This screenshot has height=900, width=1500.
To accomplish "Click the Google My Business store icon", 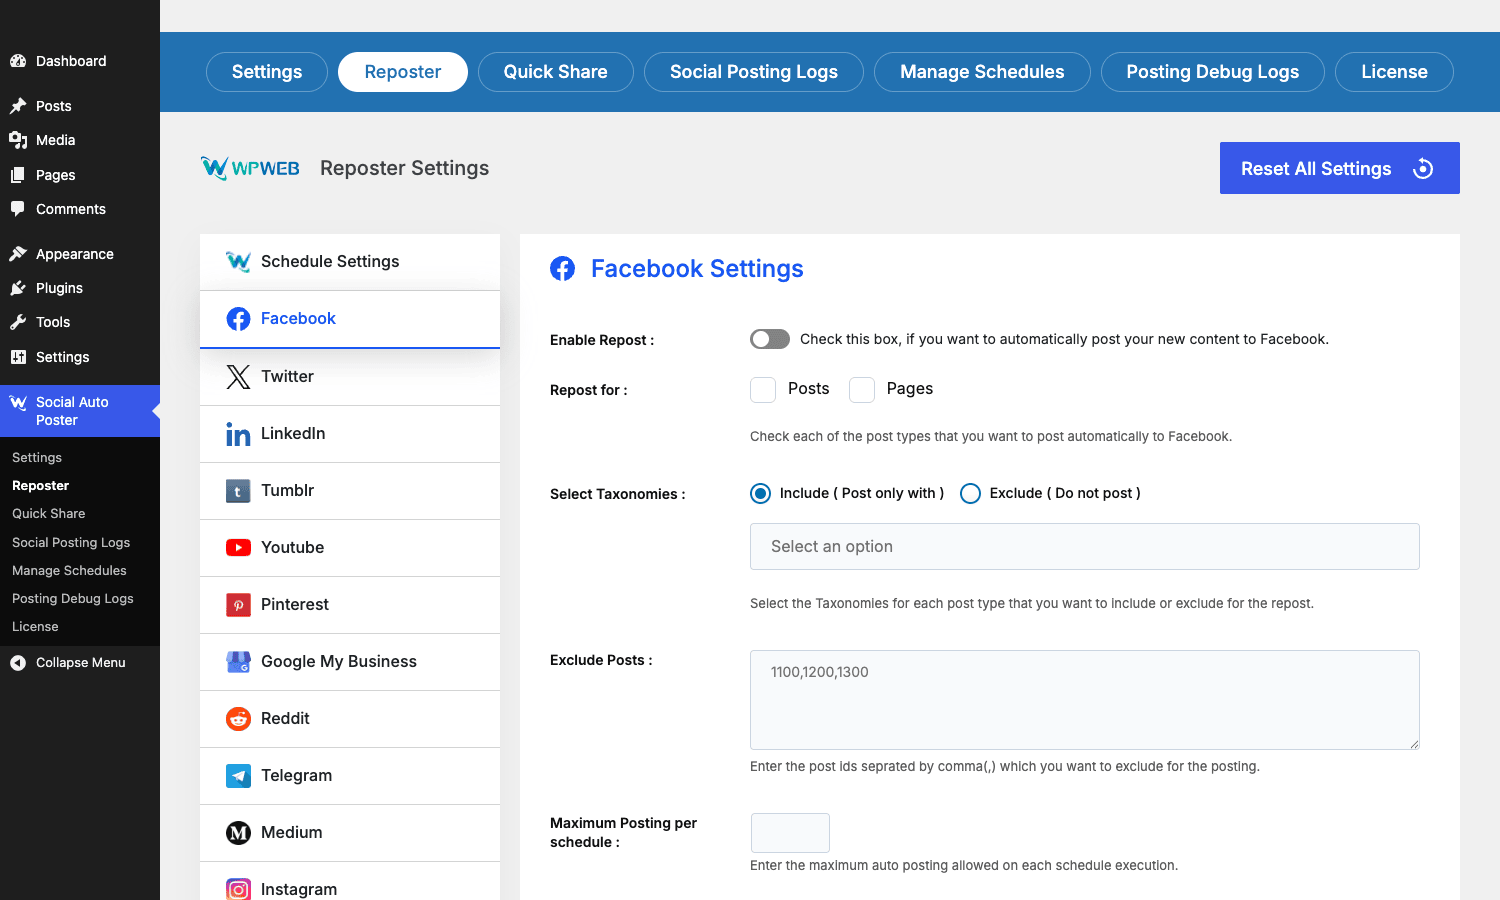I will 238,662.
